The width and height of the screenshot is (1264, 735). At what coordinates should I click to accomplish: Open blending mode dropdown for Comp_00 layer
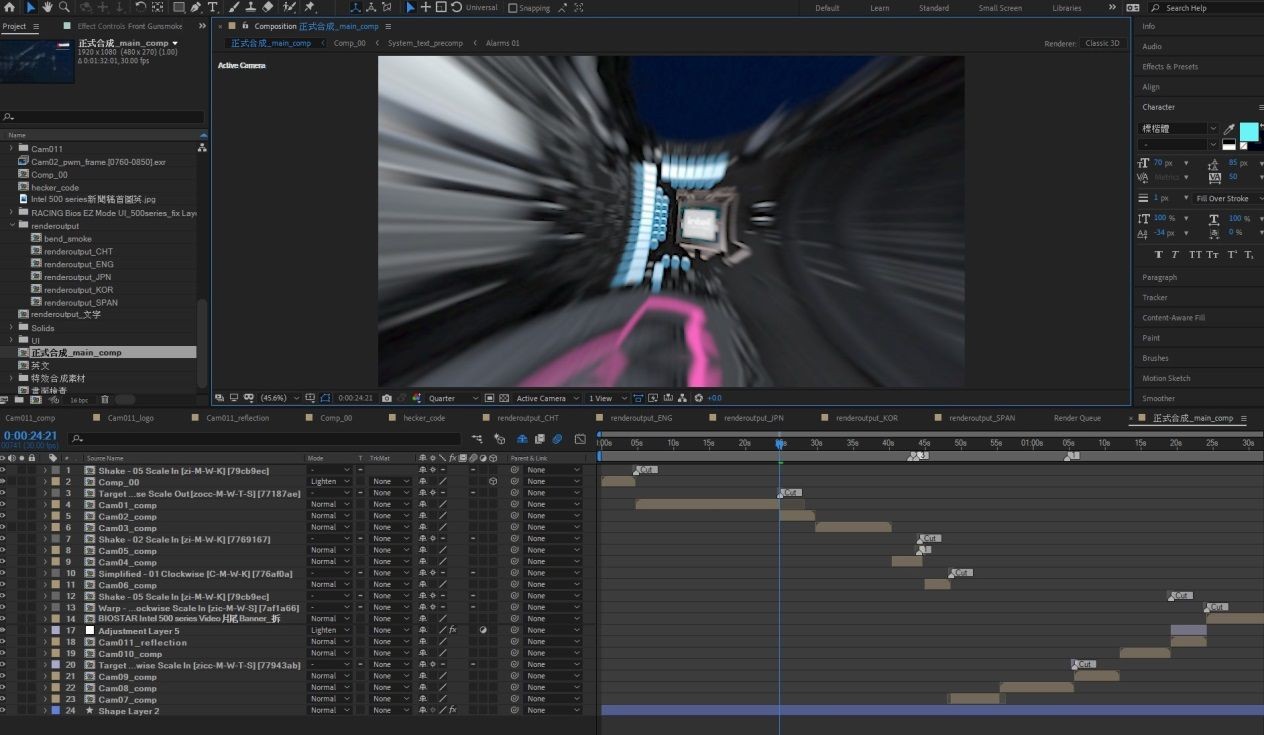[x=330, y=482]
